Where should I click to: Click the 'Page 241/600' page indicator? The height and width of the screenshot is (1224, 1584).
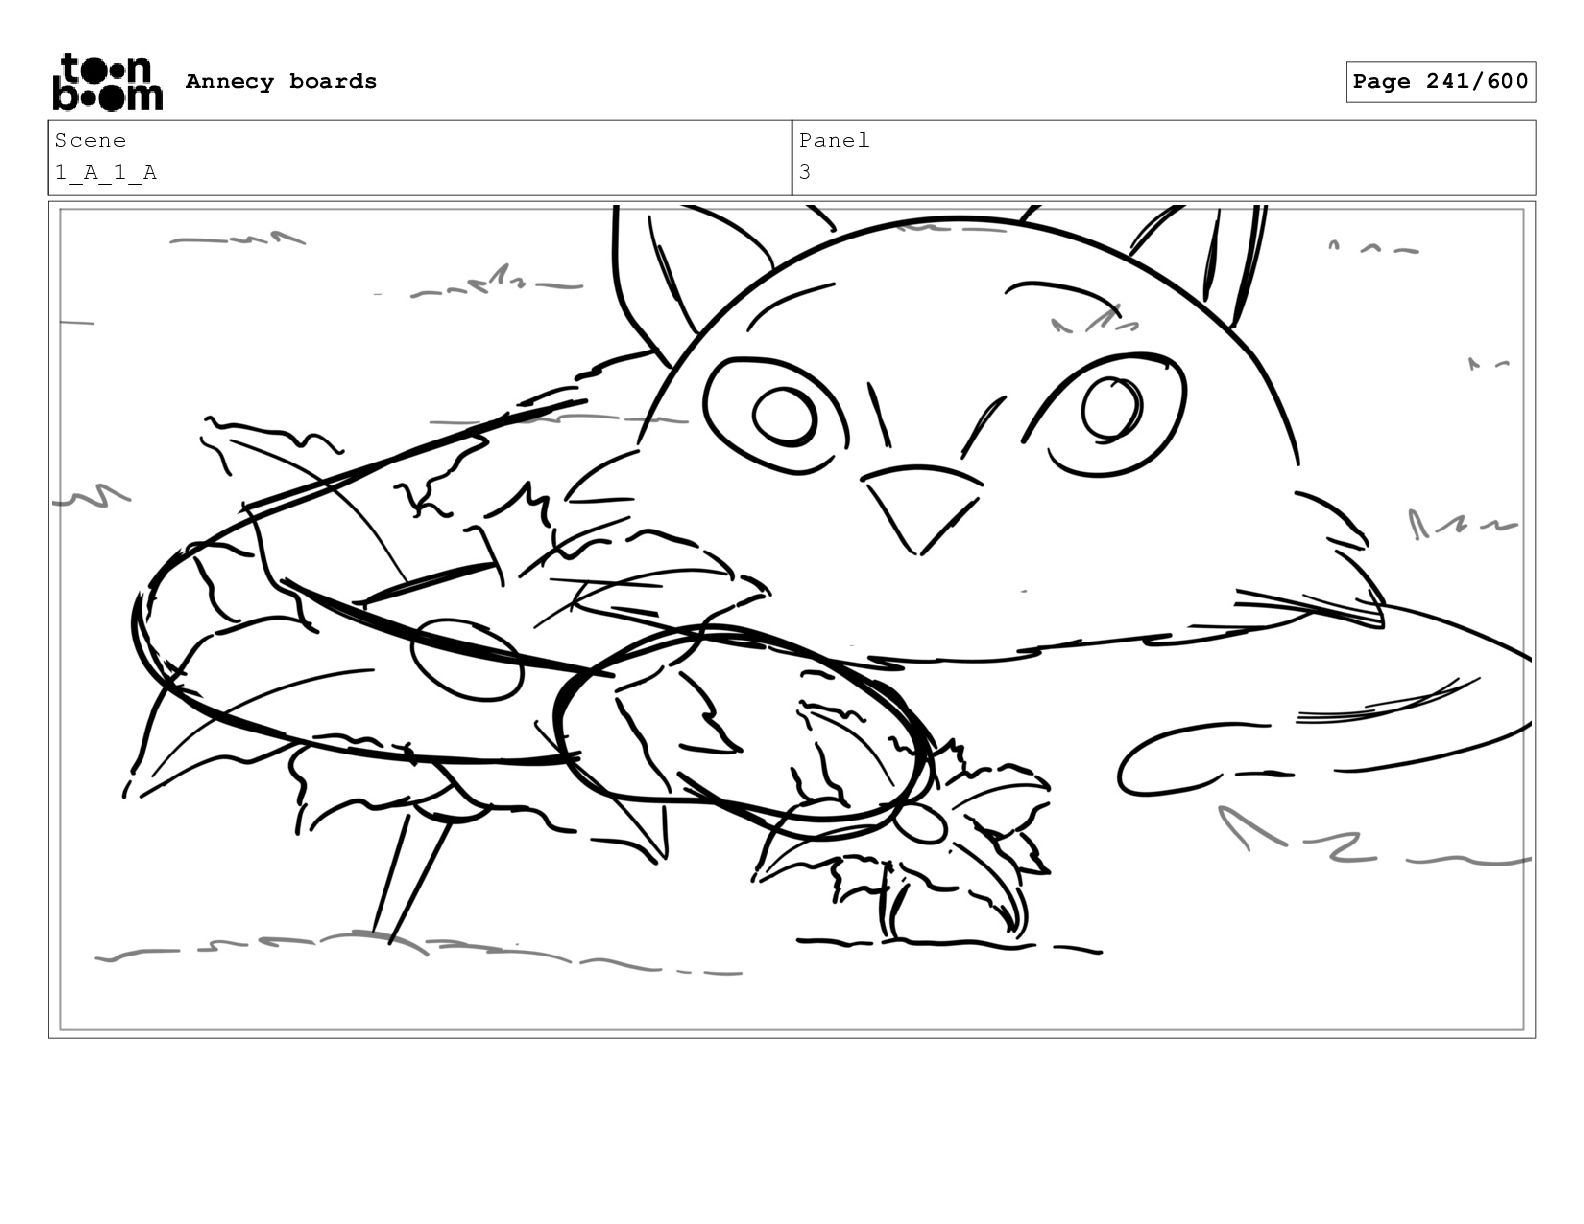point(1440,82)
